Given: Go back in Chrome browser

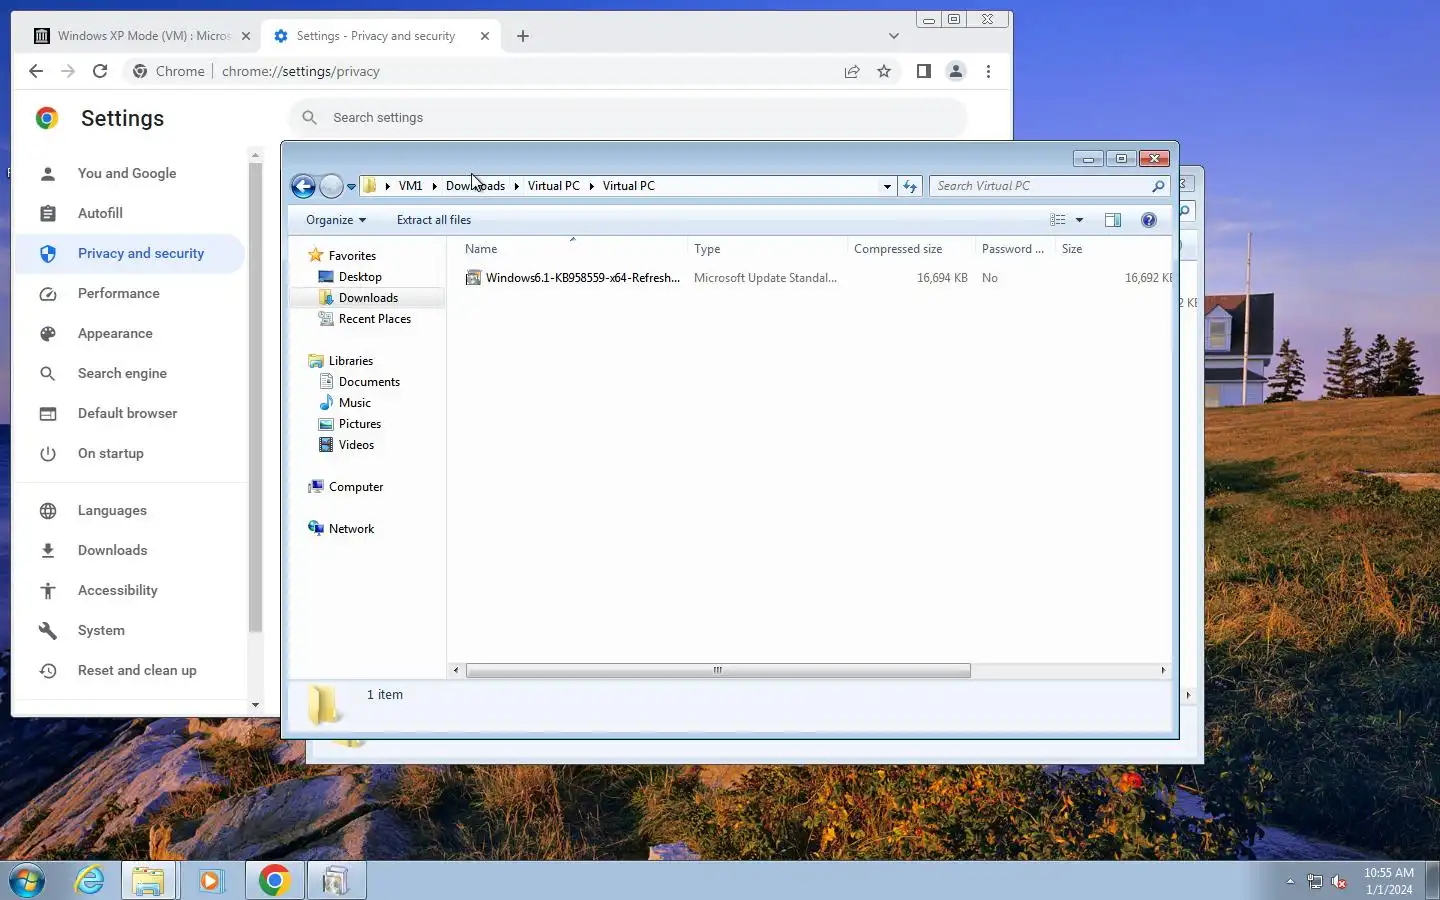Looking at the screenshot, I should [x=36, y=71].
